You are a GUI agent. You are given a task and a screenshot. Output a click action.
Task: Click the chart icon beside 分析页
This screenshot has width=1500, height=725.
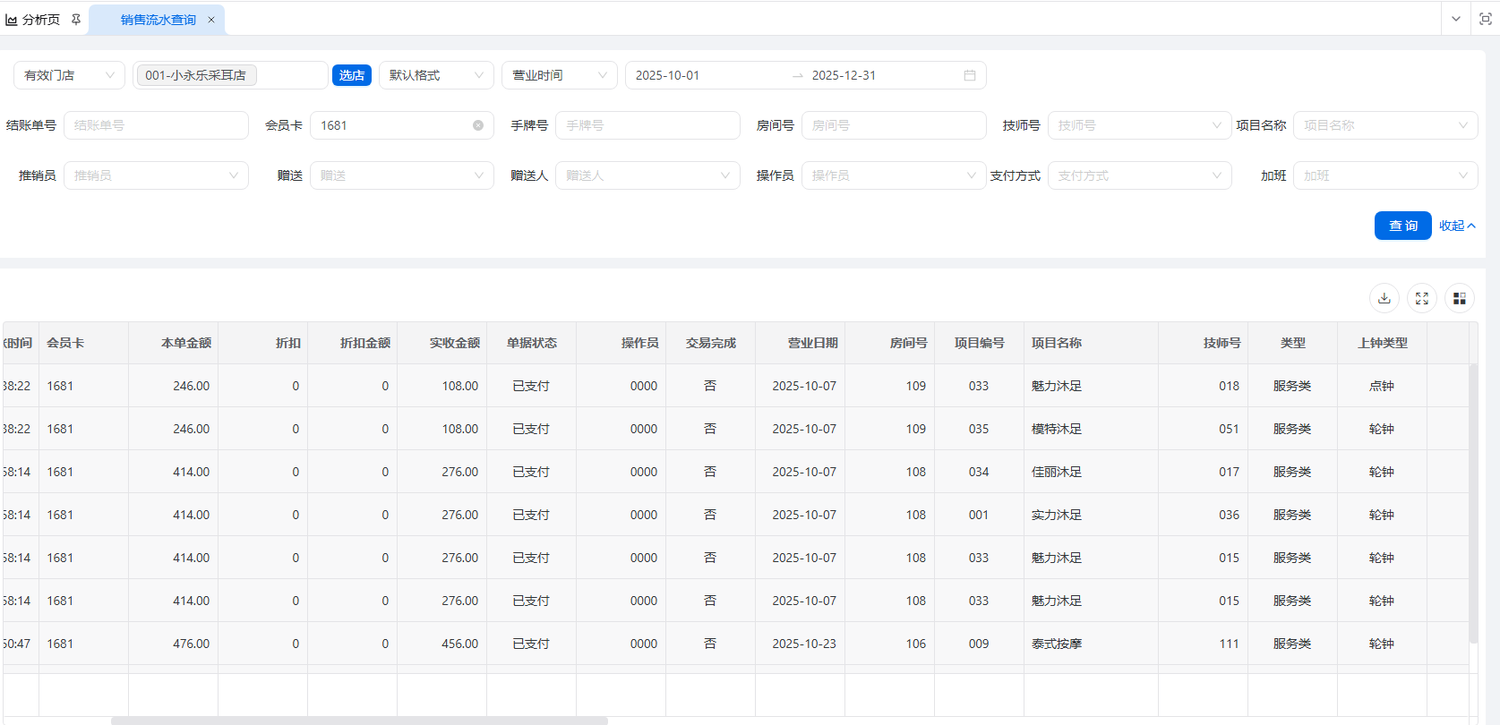tap(13, 18)
